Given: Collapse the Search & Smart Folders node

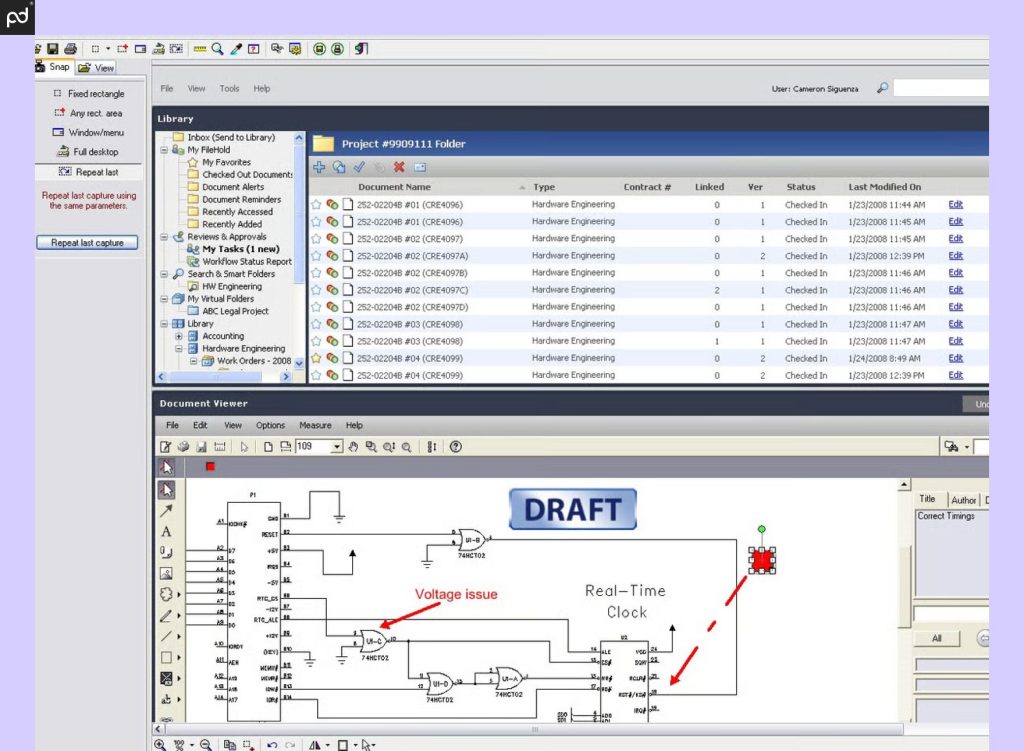Looking at the screenshot, I should point(164,274).
